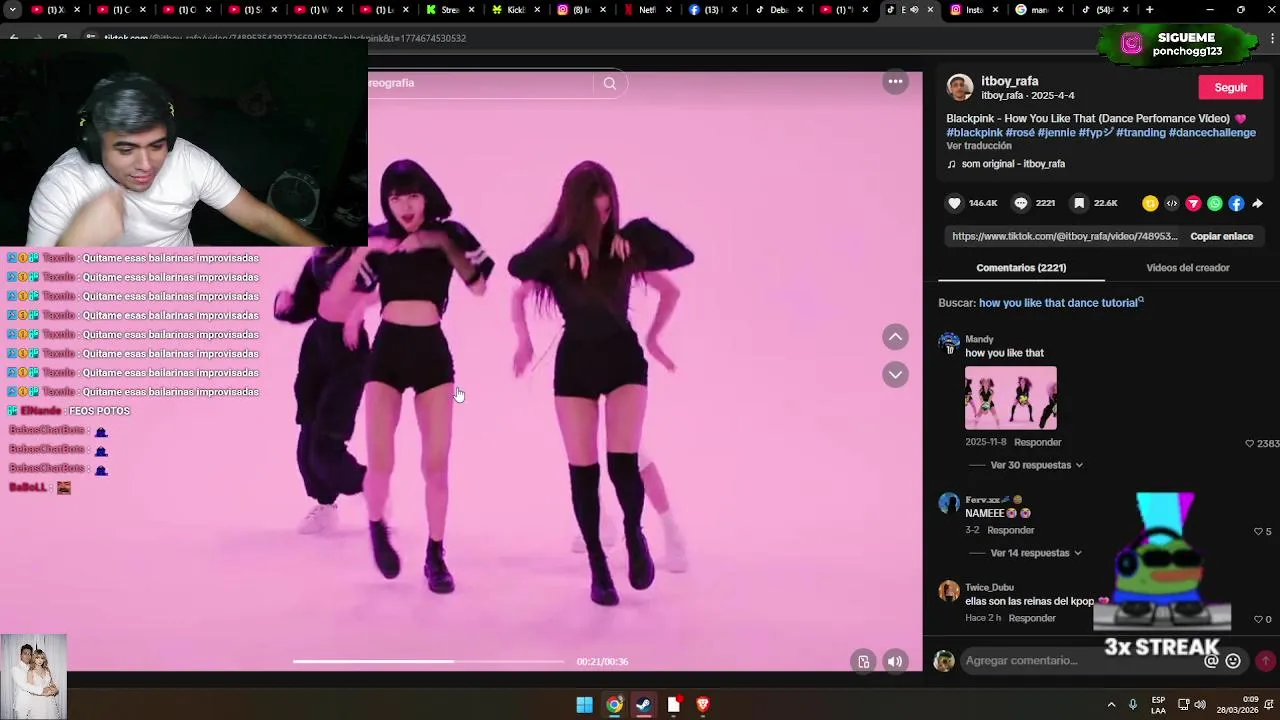Click Ver traducción under the caption
Viewport: 1280px width, 720px height.
(x=979, y=146)
